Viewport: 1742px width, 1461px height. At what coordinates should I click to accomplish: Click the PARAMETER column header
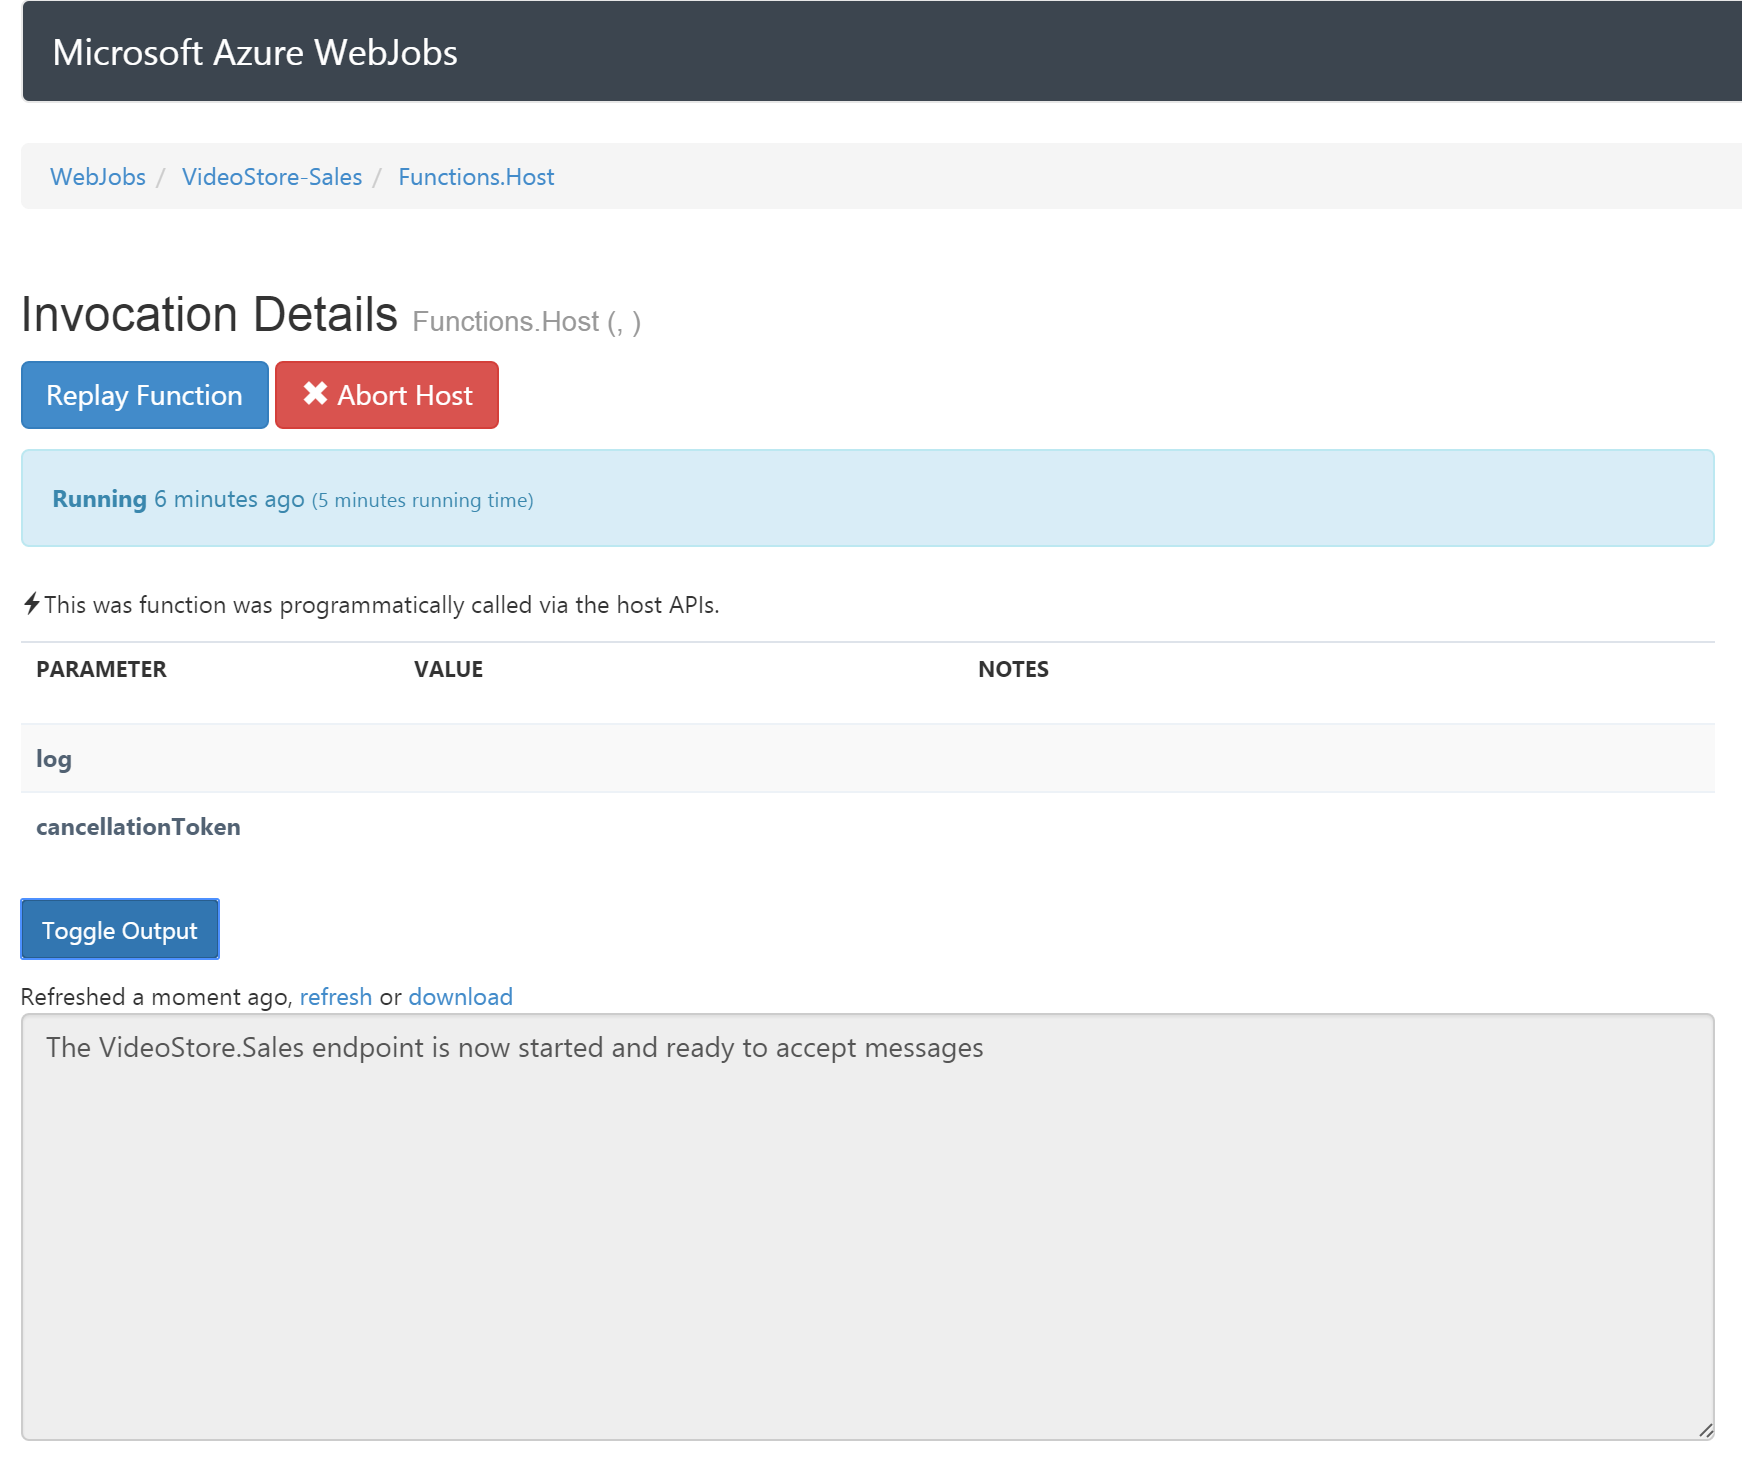pos(102,669)
